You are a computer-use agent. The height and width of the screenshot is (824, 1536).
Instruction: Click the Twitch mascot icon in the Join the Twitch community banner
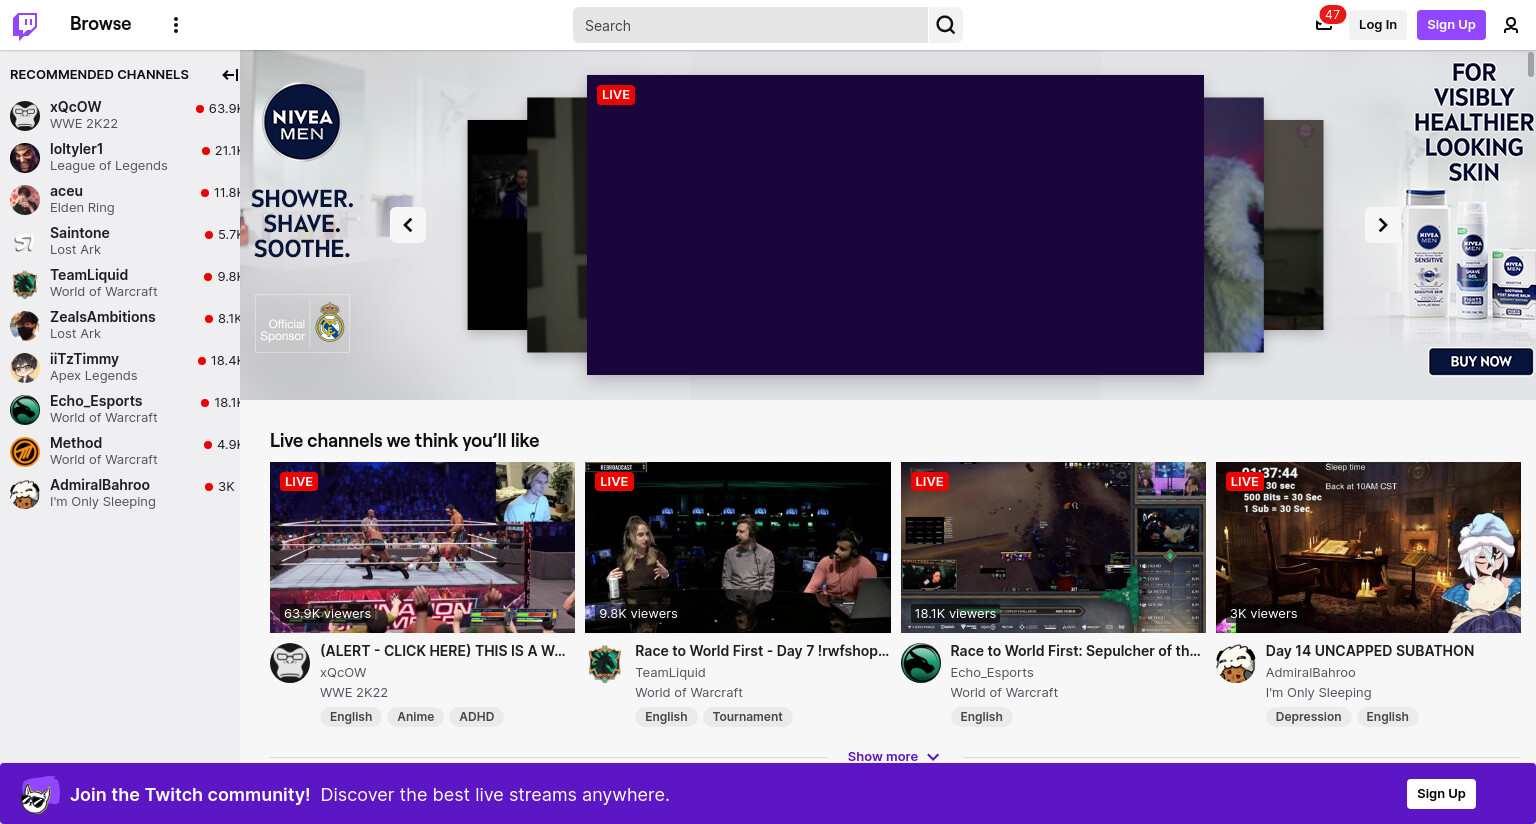coord(39,794)
